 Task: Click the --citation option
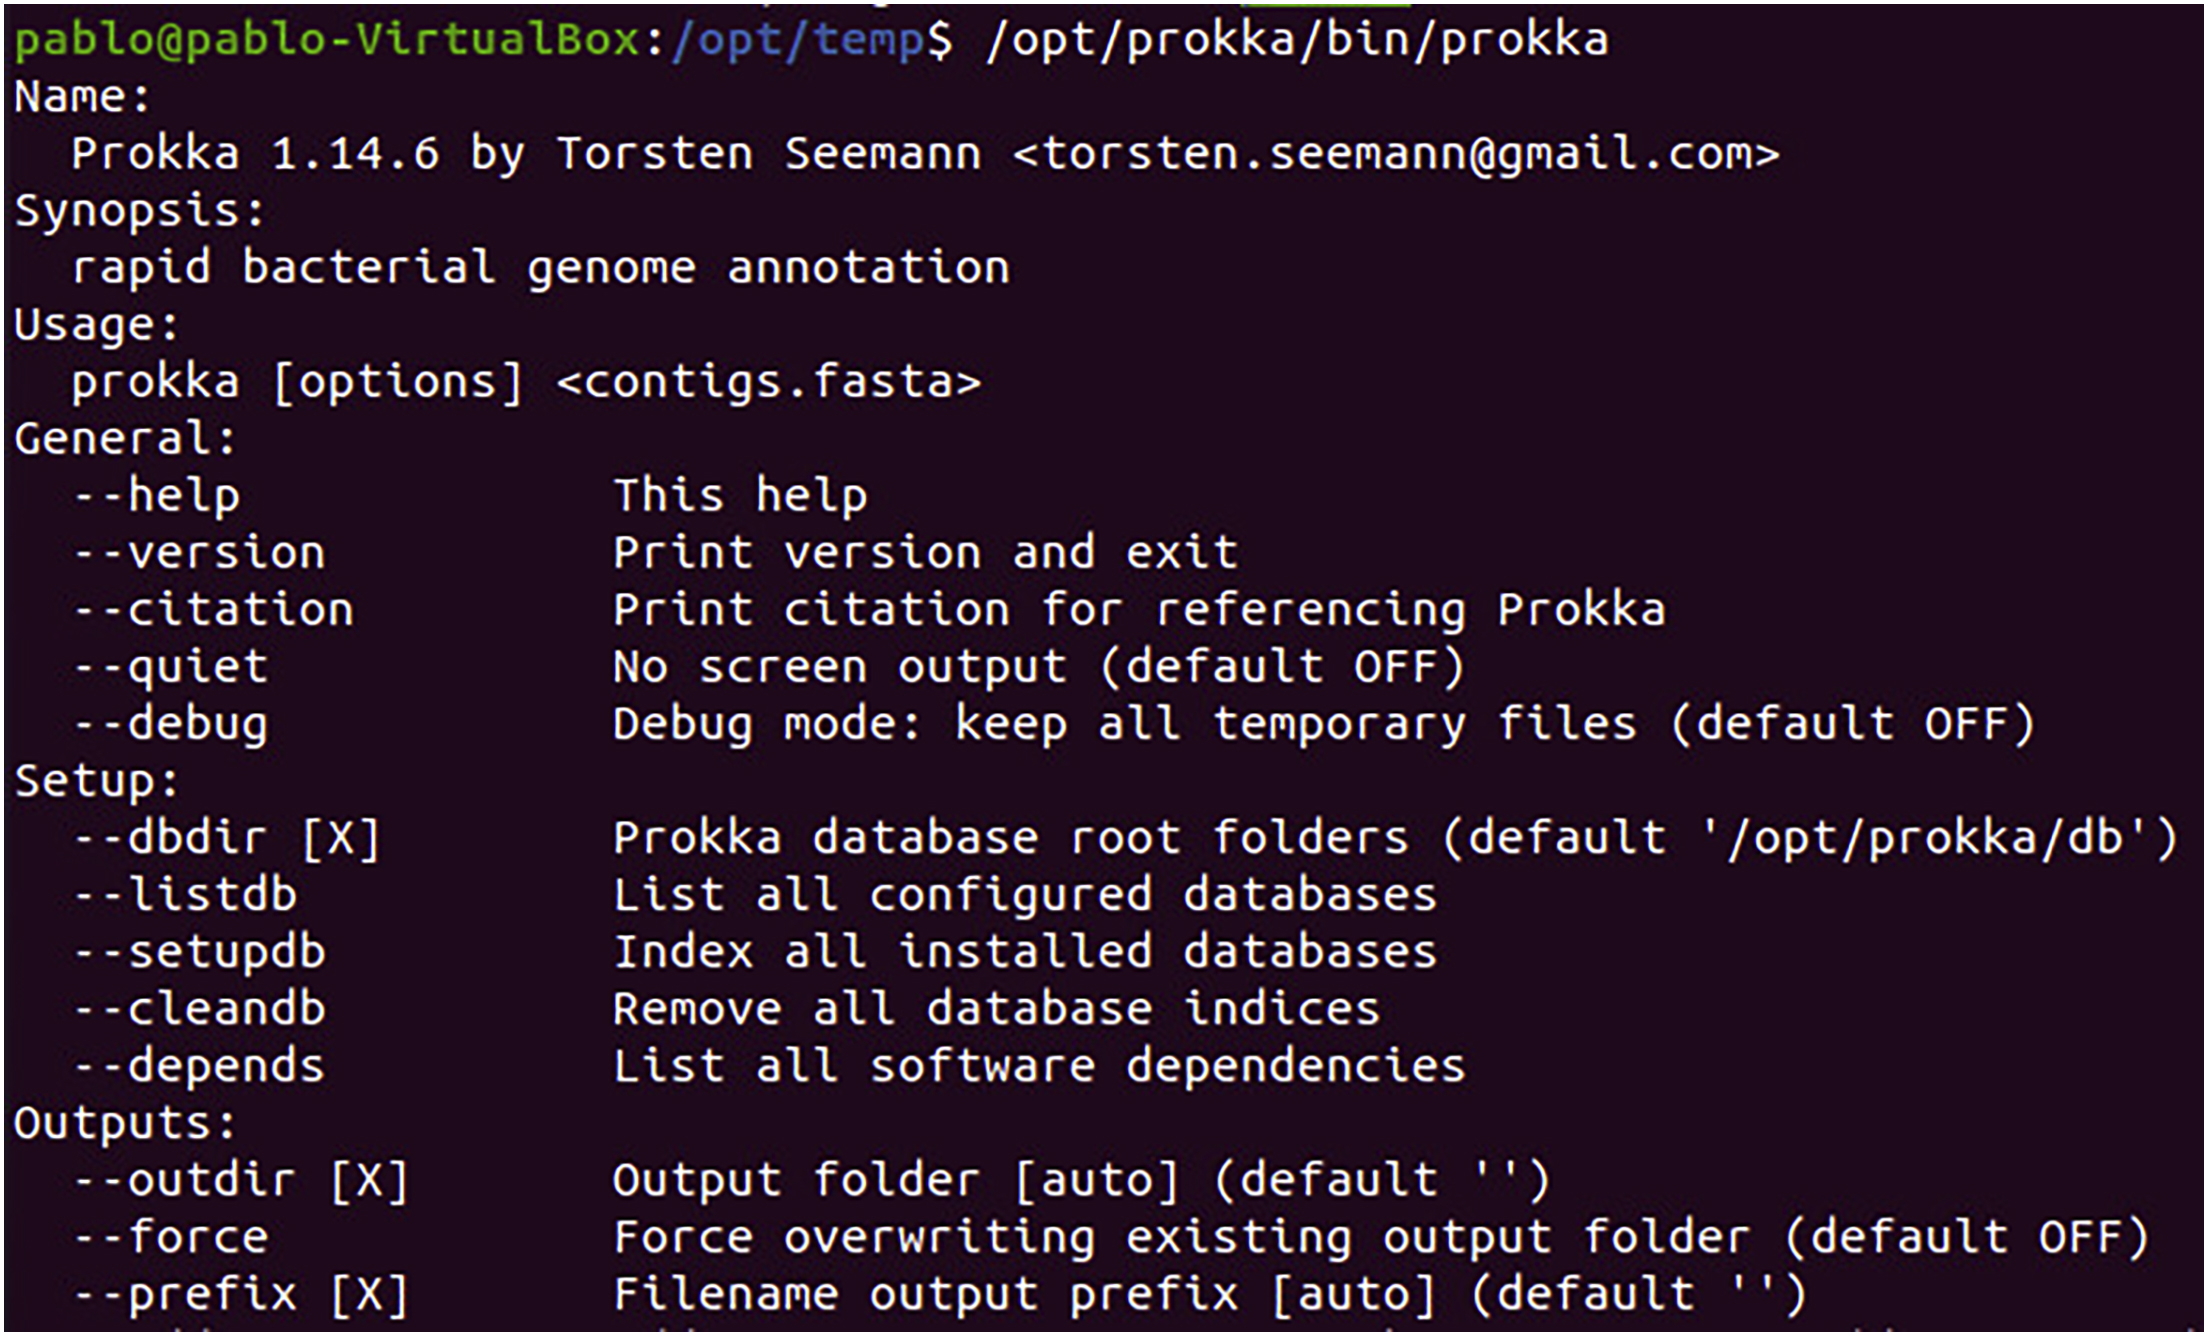tap(213, 610)
